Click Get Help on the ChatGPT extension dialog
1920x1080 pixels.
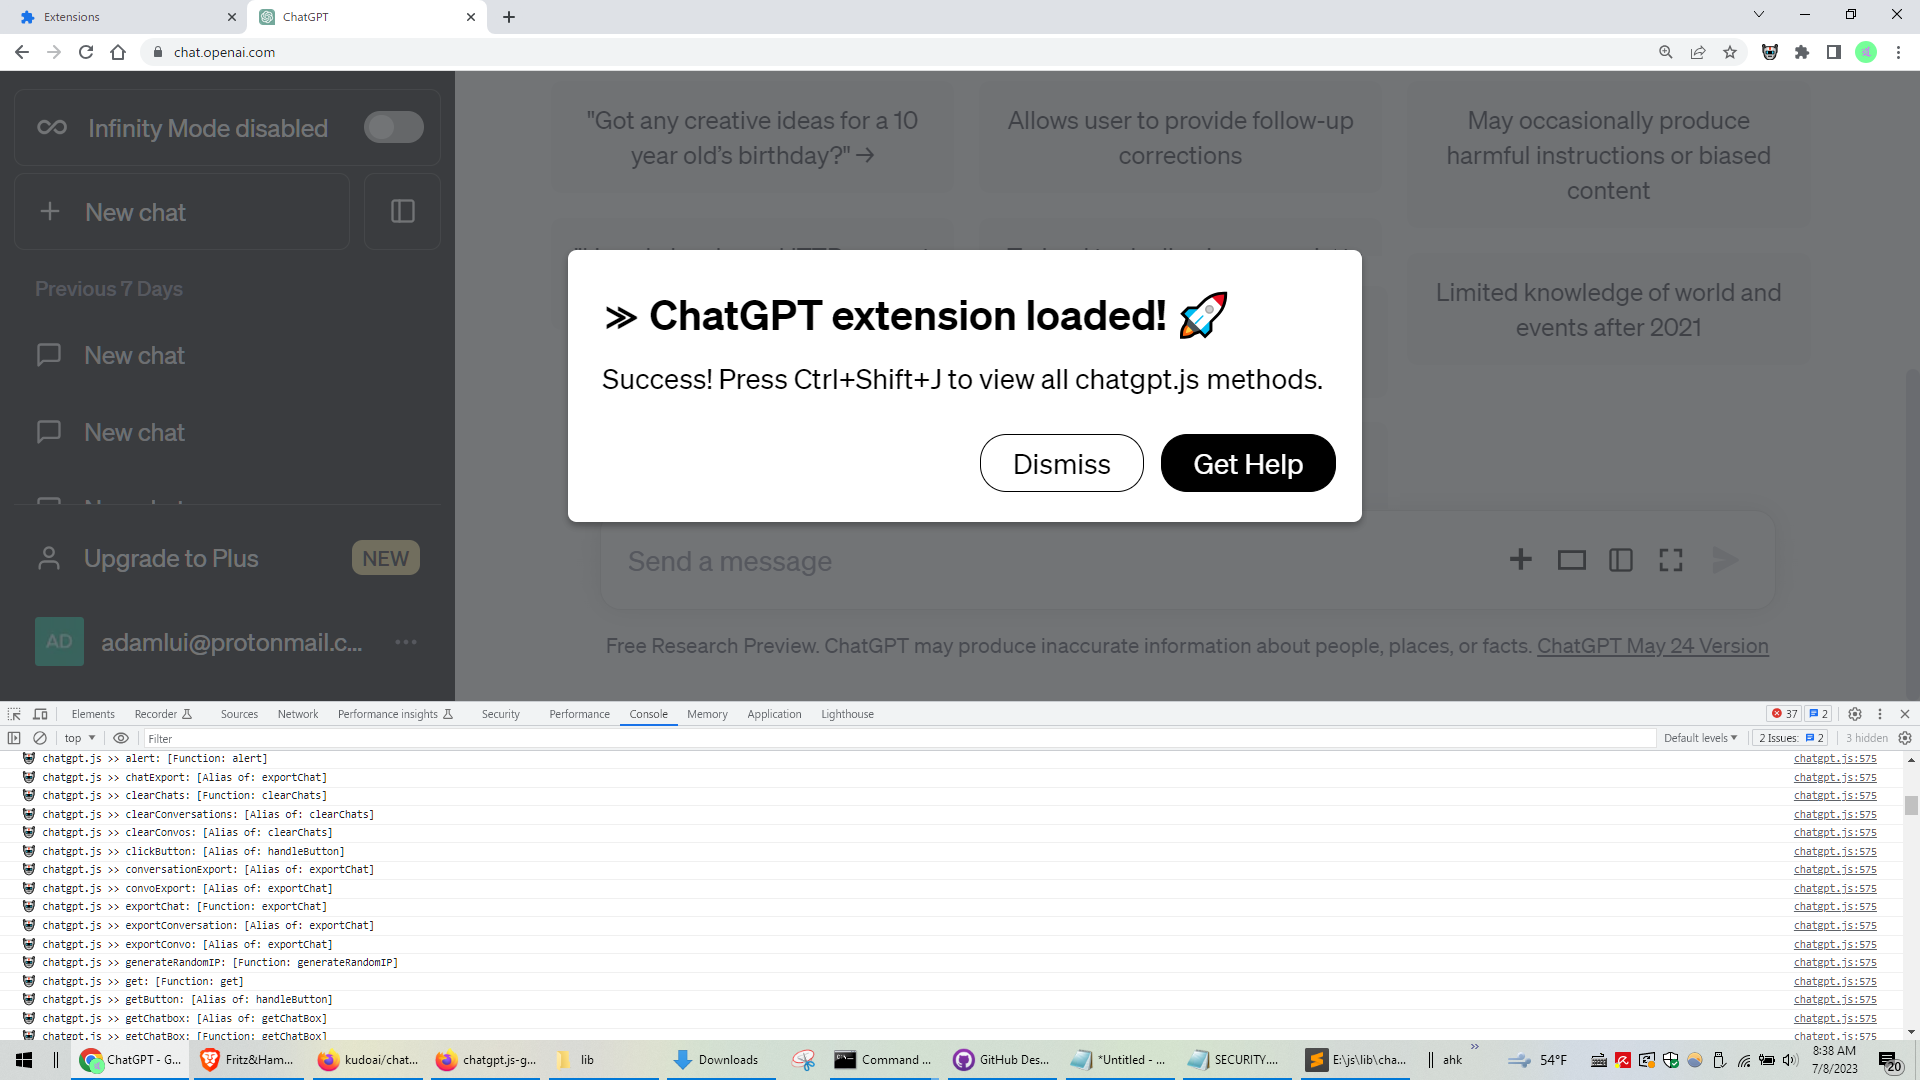coord(1247,463)
